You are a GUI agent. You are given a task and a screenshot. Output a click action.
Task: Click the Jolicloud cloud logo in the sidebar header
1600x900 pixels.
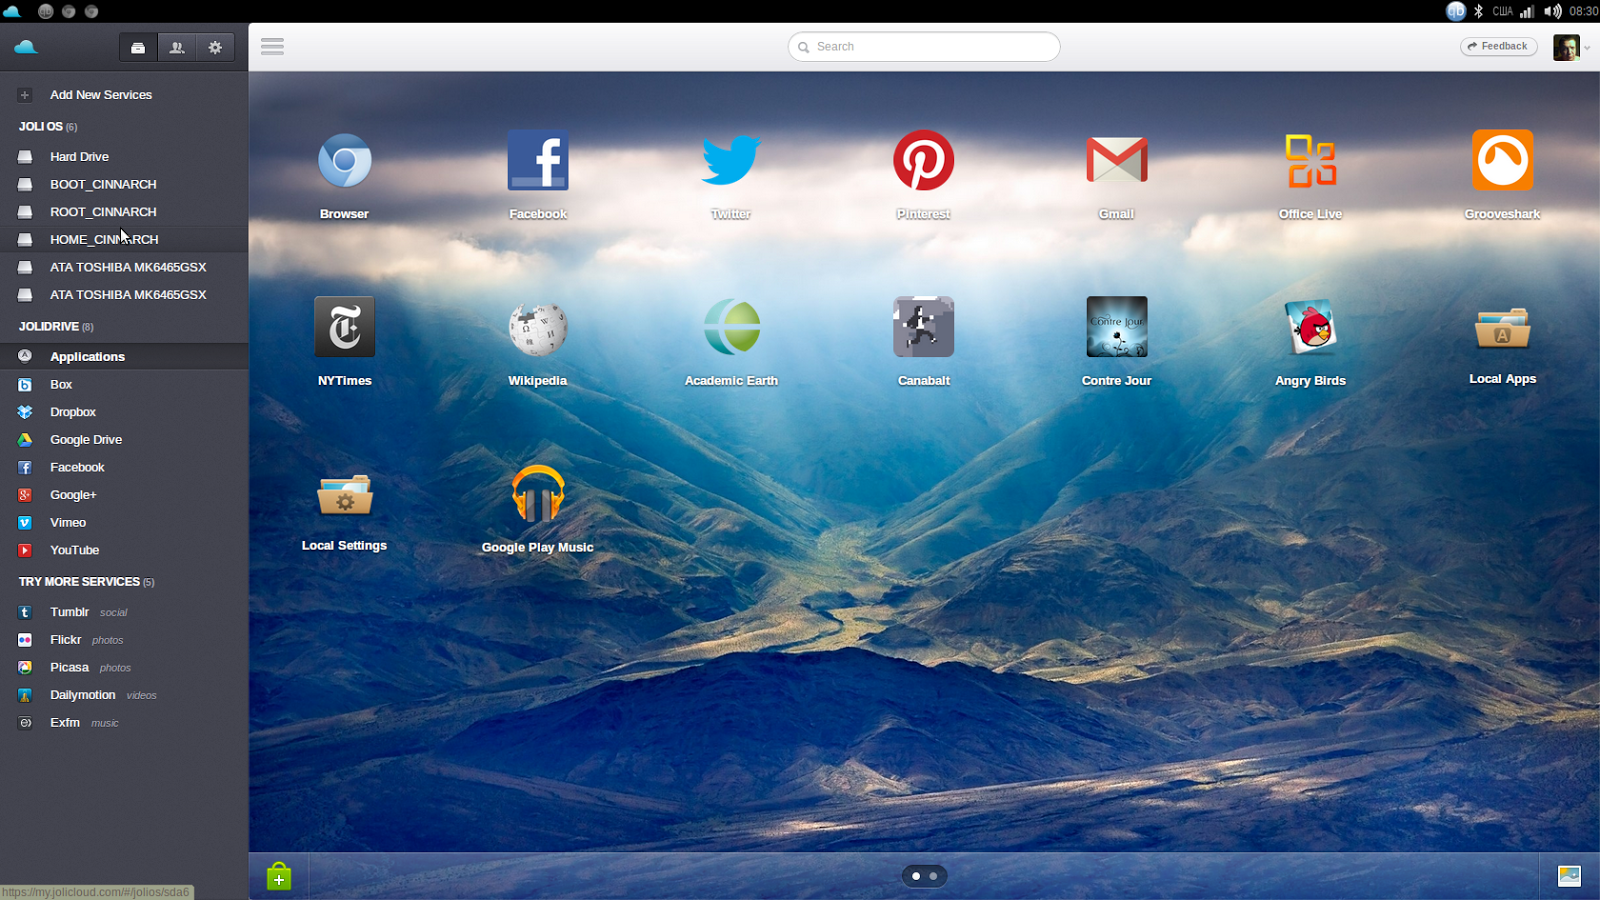pos(26,47)
